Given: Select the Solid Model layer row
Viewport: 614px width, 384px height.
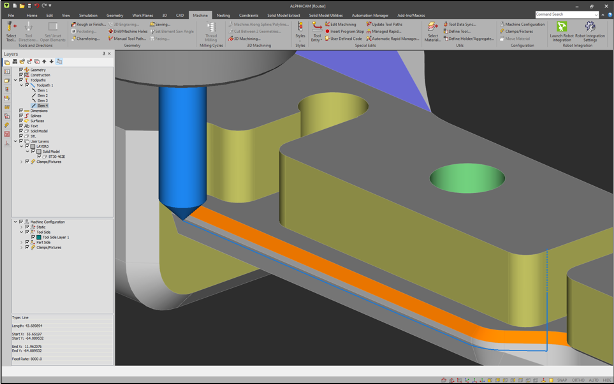Looking at the screenshot, I should (x=36, y=131).
